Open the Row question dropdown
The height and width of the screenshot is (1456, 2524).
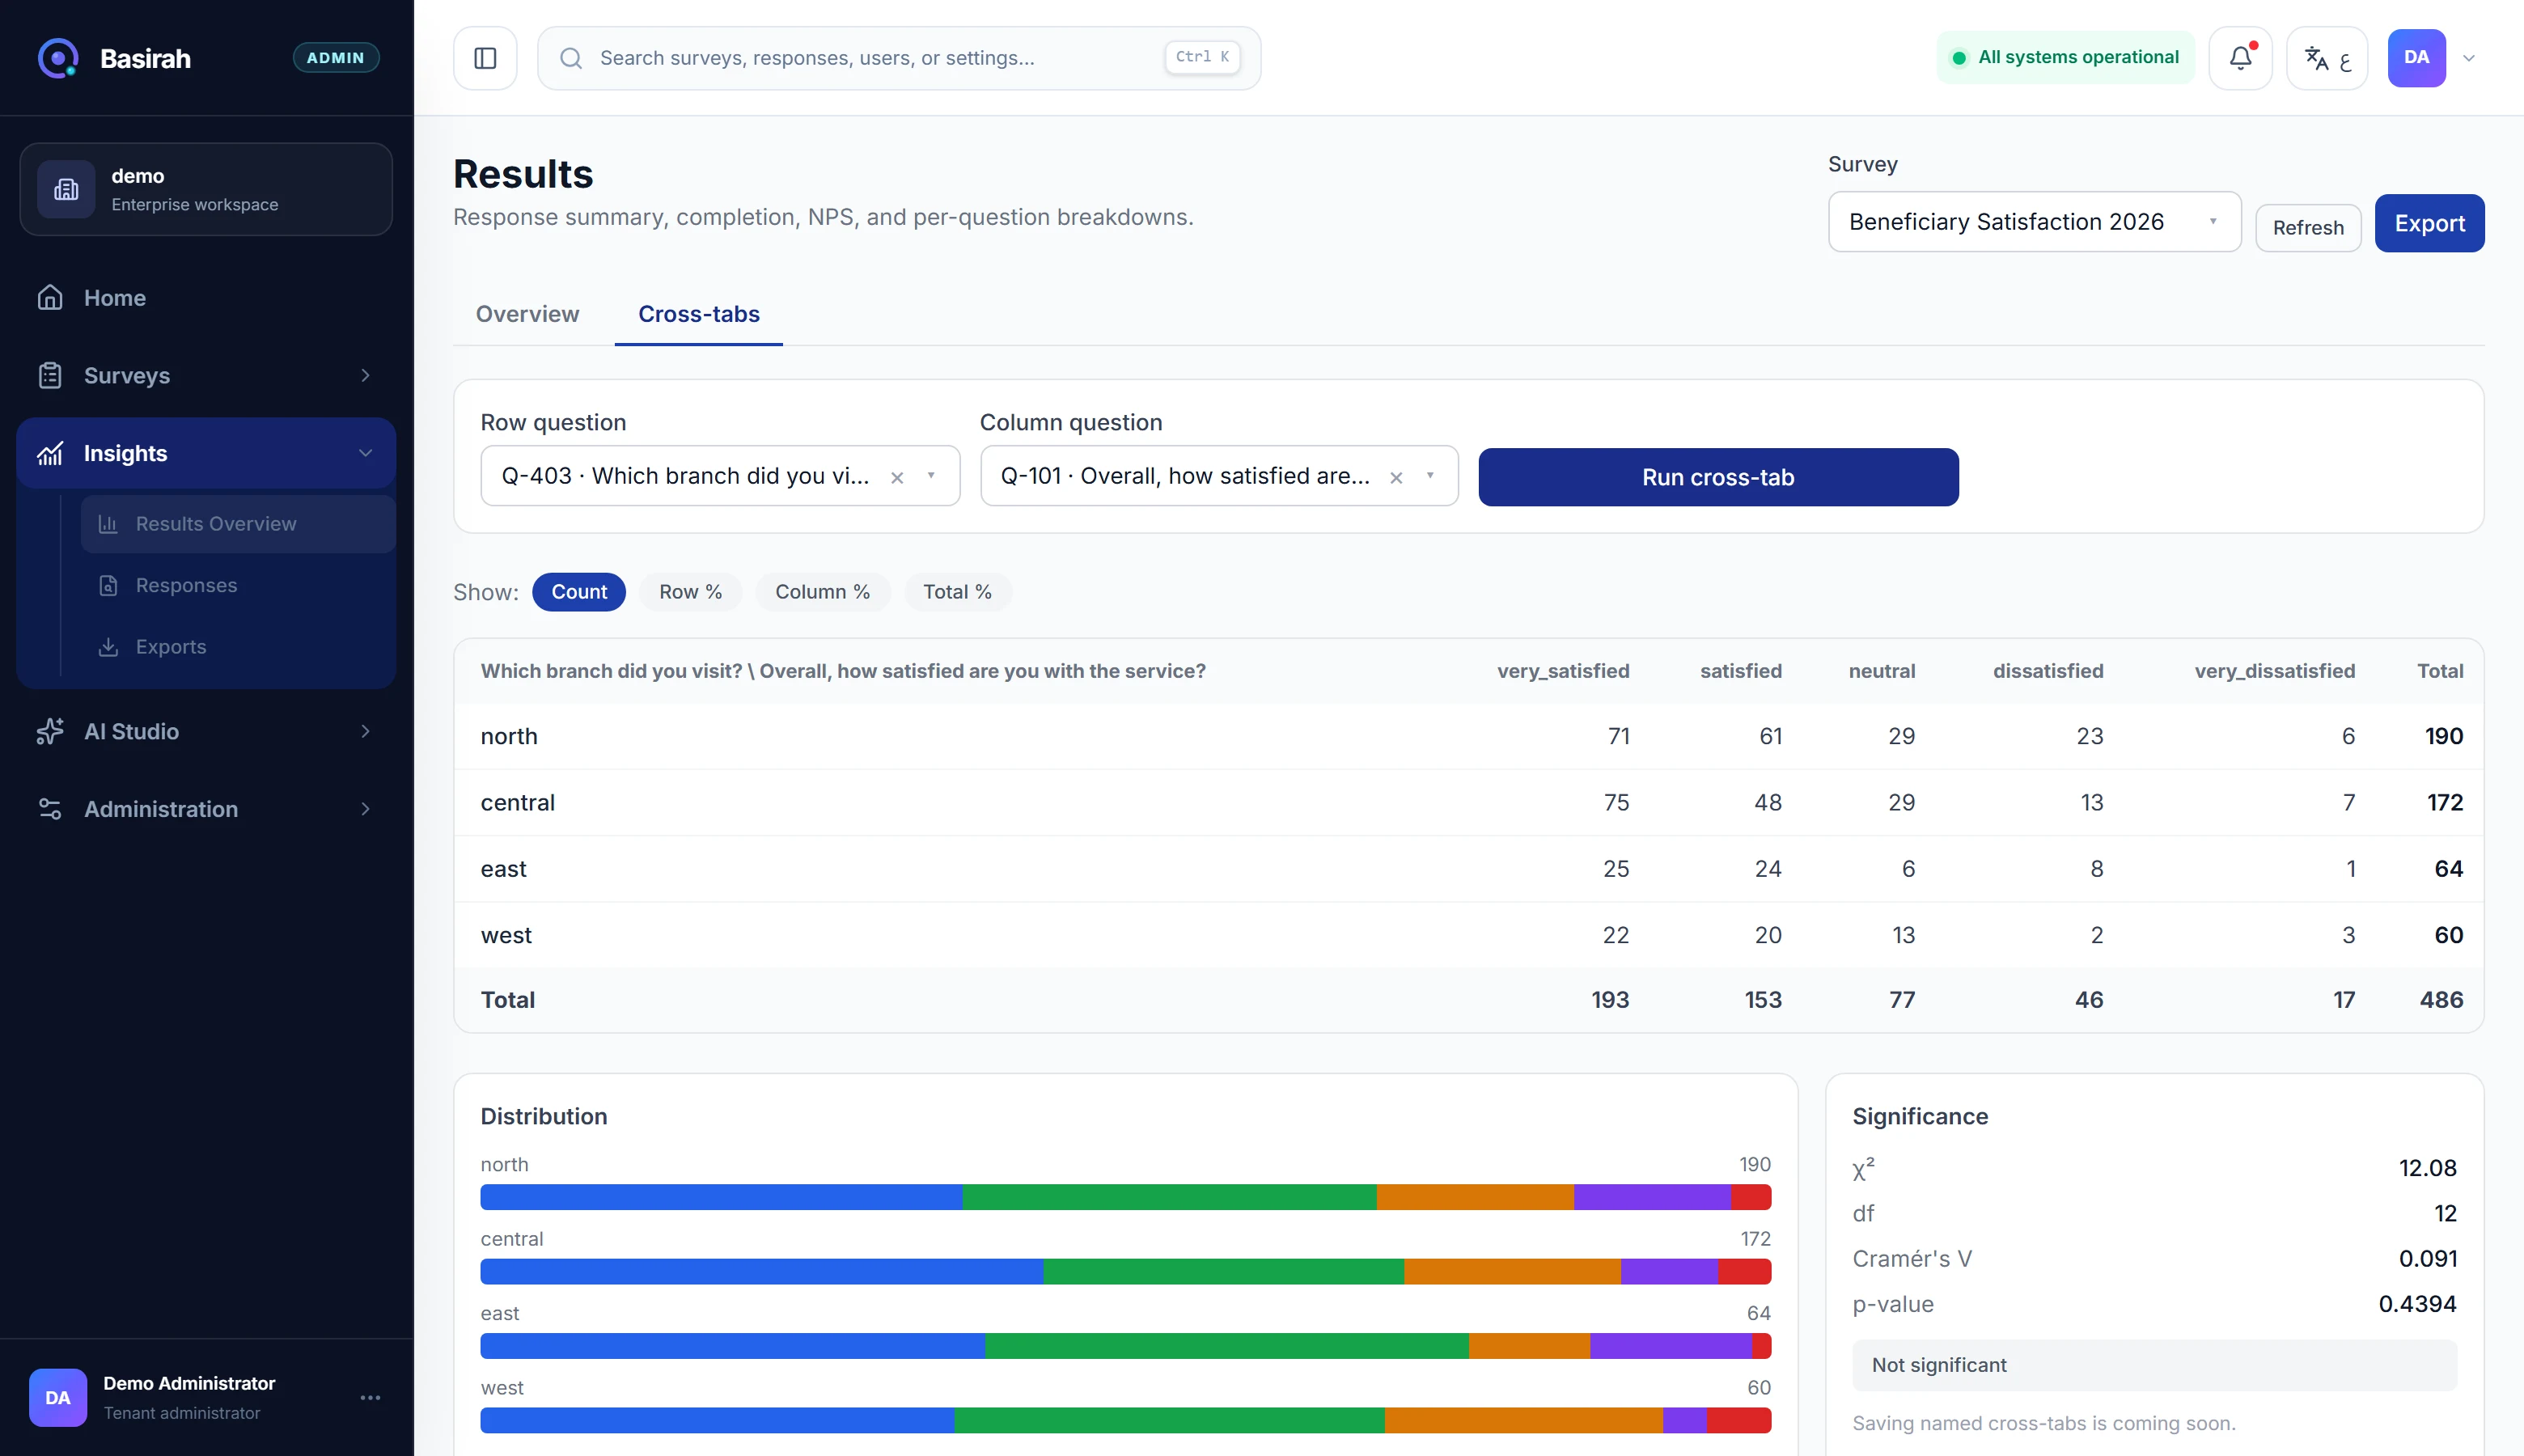(x=719, y=476)
